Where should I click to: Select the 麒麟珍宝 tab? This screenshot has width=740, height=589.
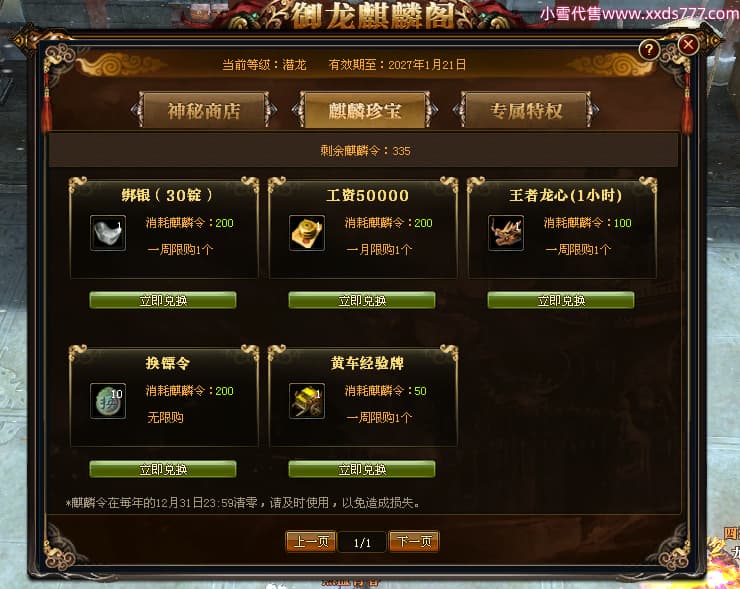(365, 110)
